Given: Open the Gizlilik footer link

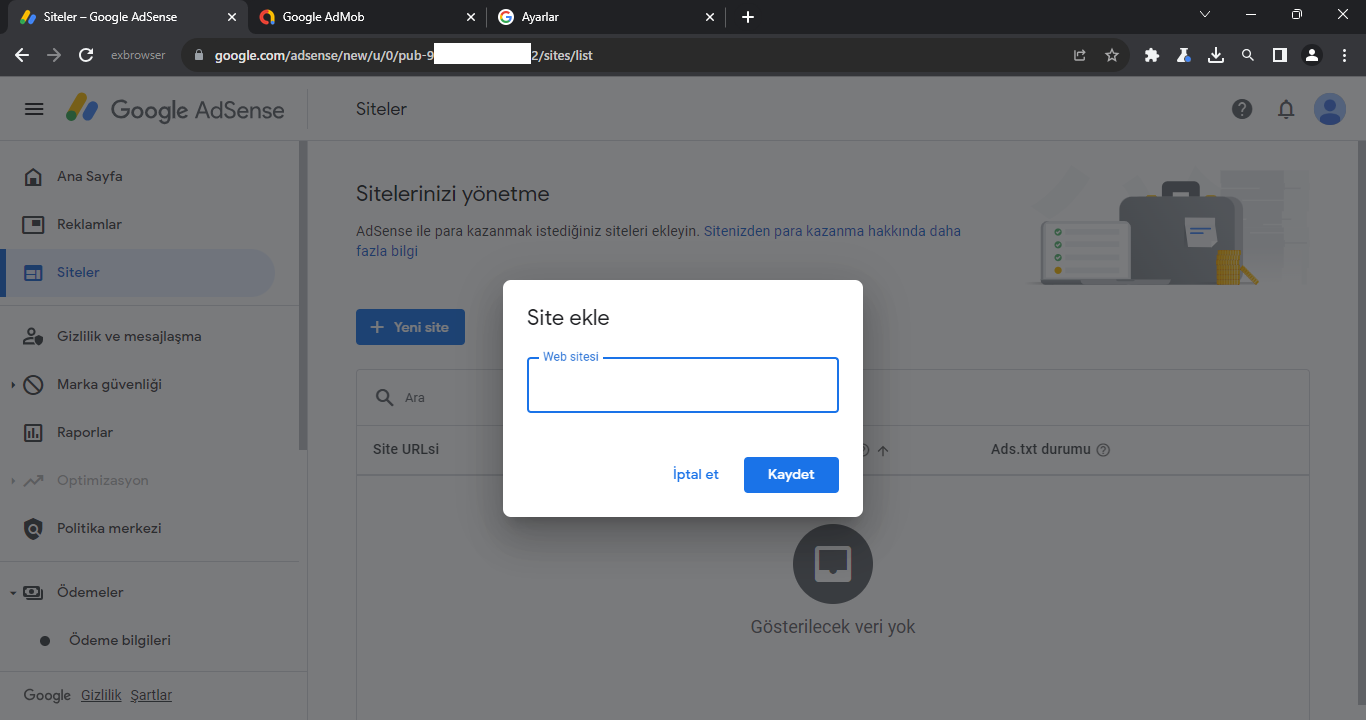Looking at the screenshot, I should click(x=101, y=695).
